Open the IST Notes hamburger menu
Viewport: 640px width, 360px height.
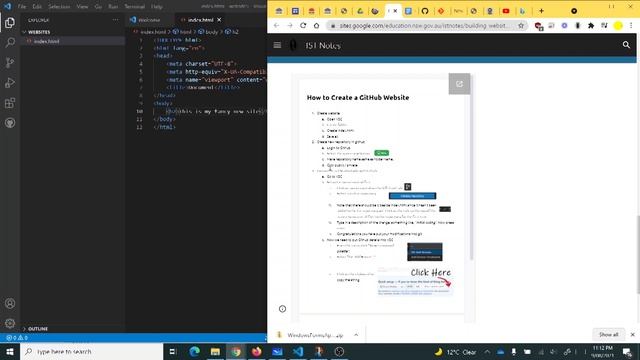[x=277, y=45]
